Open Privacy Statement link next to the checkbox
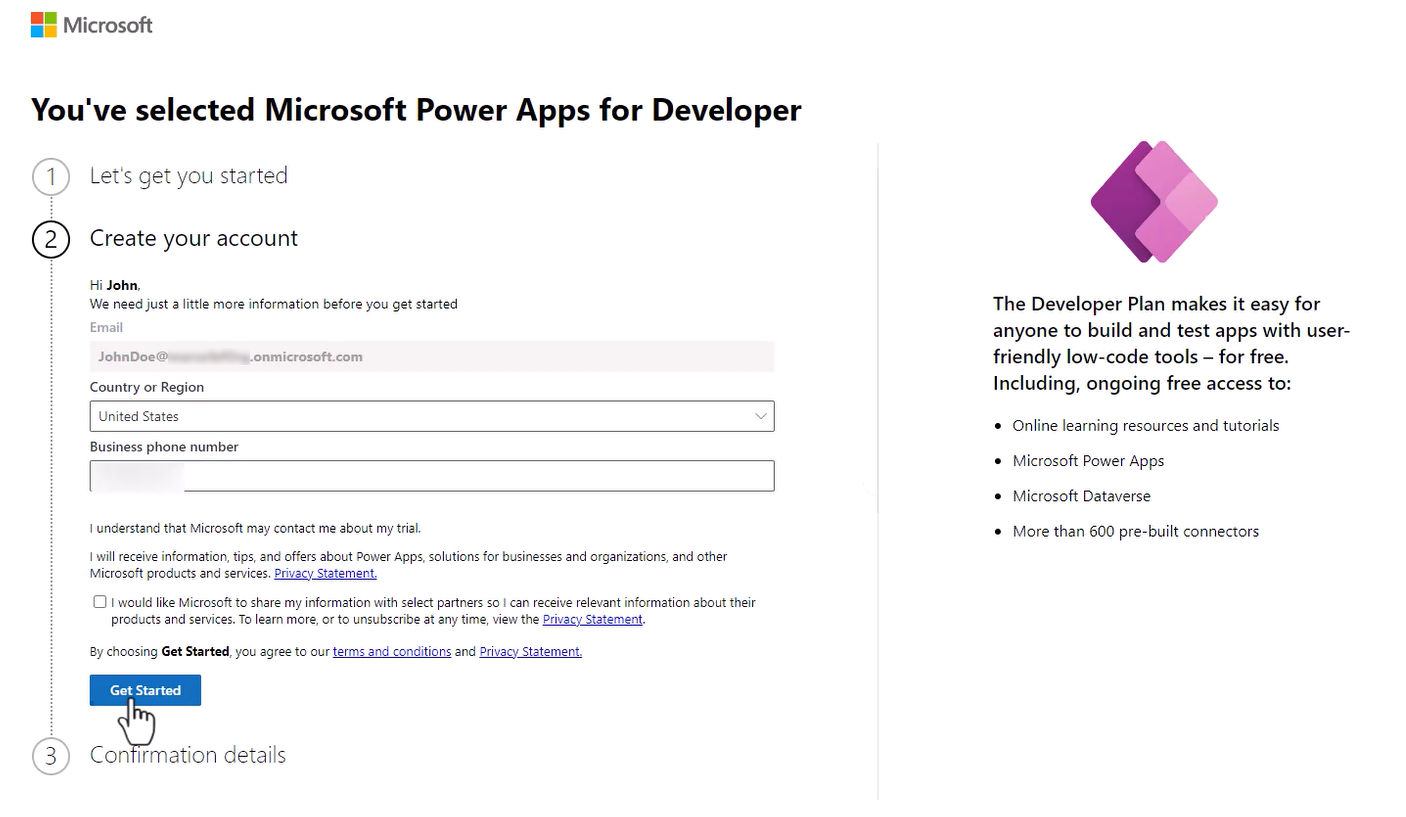This screenshot has height=817, width=1406. point(592,619)
